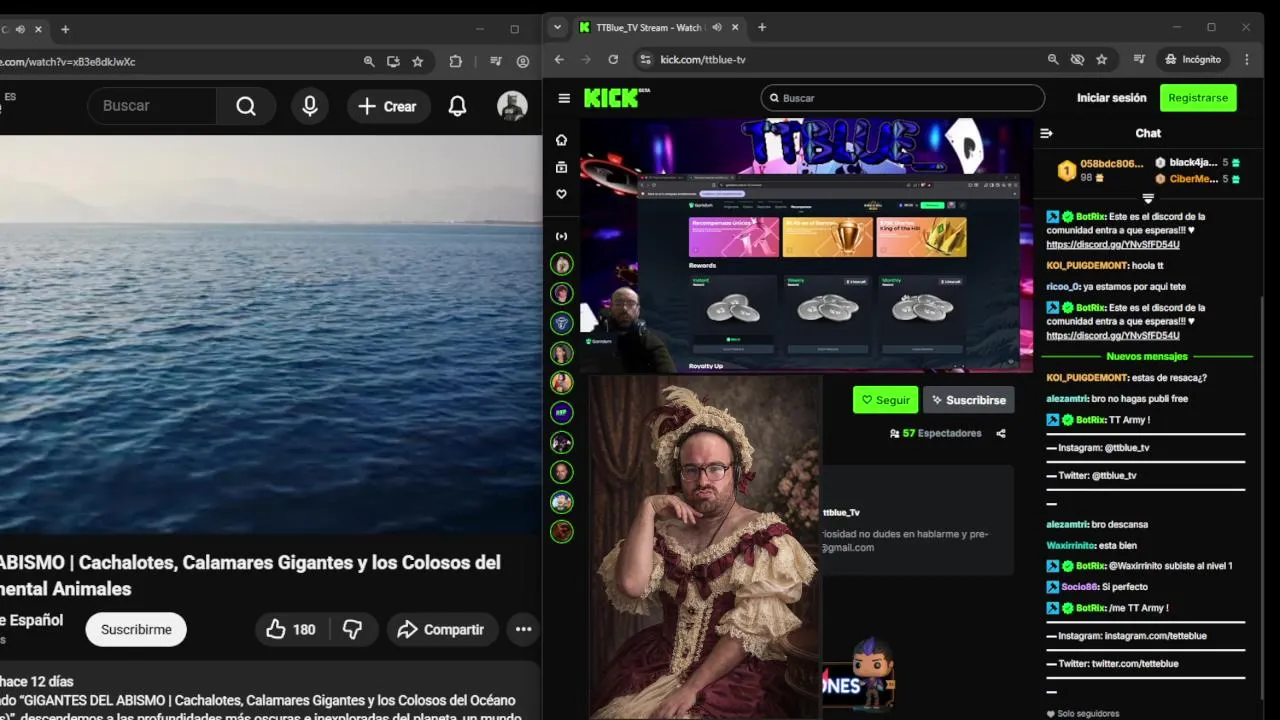
Task: Share the TTBlue stream via share icon
Action: coord(1001,433)
